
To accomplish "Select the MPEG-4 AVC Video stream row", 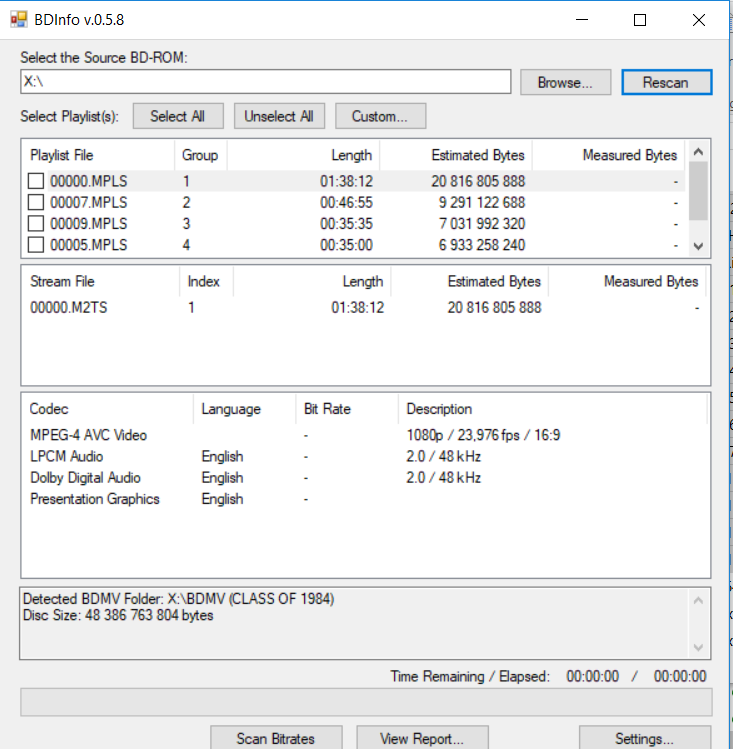I will pos(365,435).
